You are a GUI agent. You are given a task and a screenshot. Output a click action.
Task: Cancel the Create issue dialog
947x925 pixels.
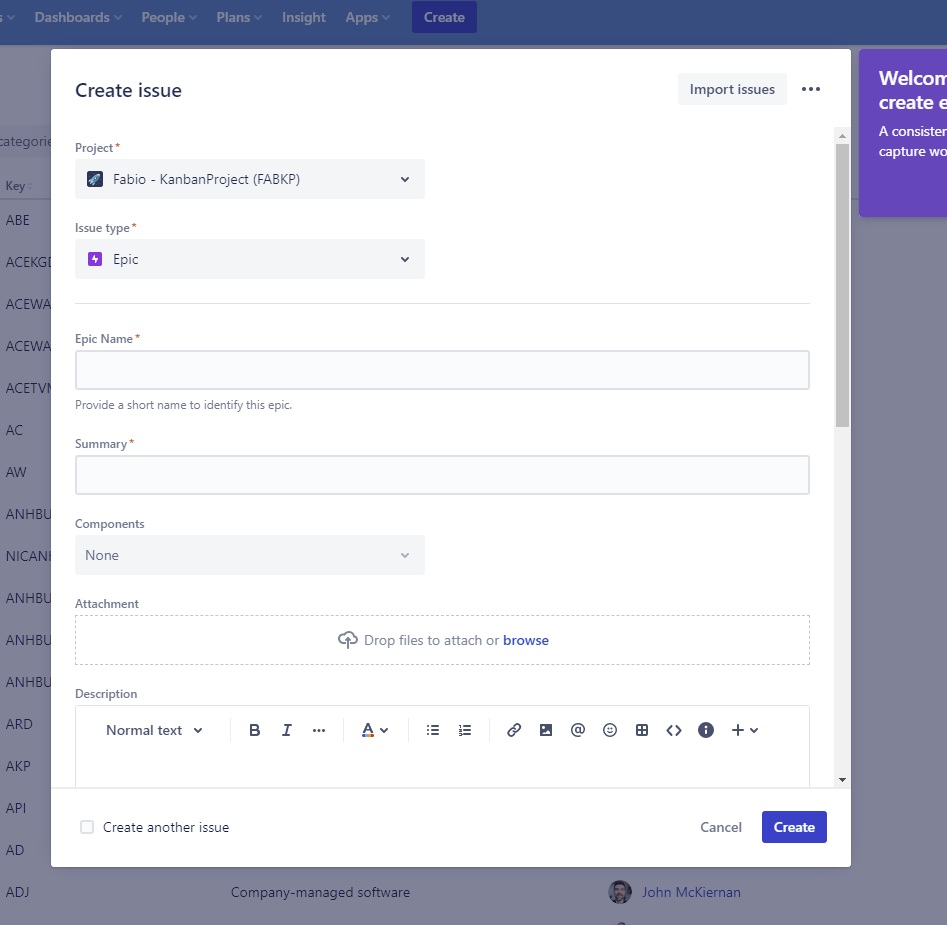[721, 827]
